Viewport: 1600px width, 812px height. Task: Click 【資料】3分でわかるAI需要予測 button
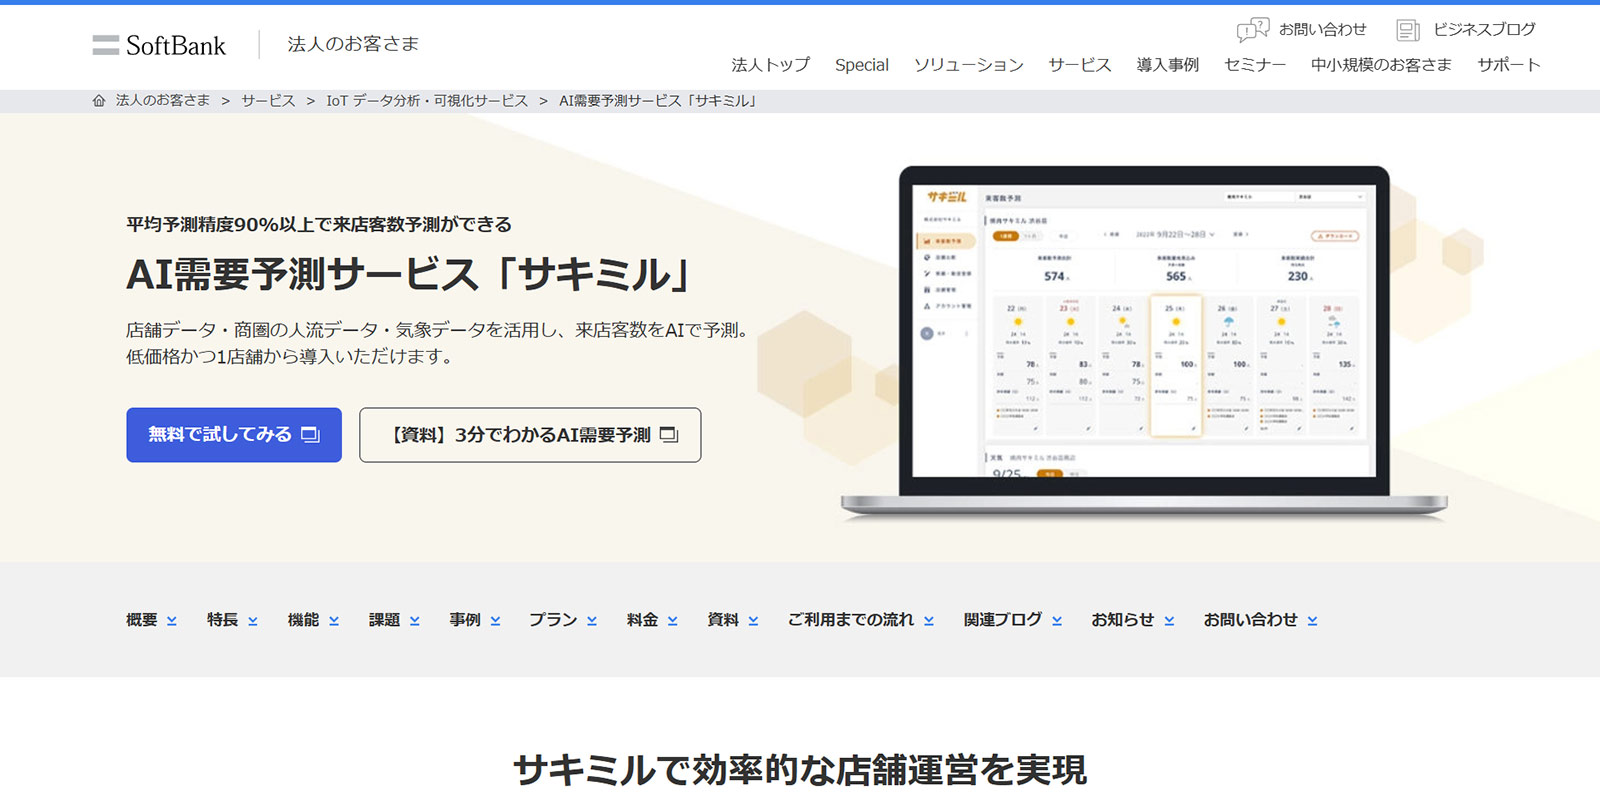[530, 435]
